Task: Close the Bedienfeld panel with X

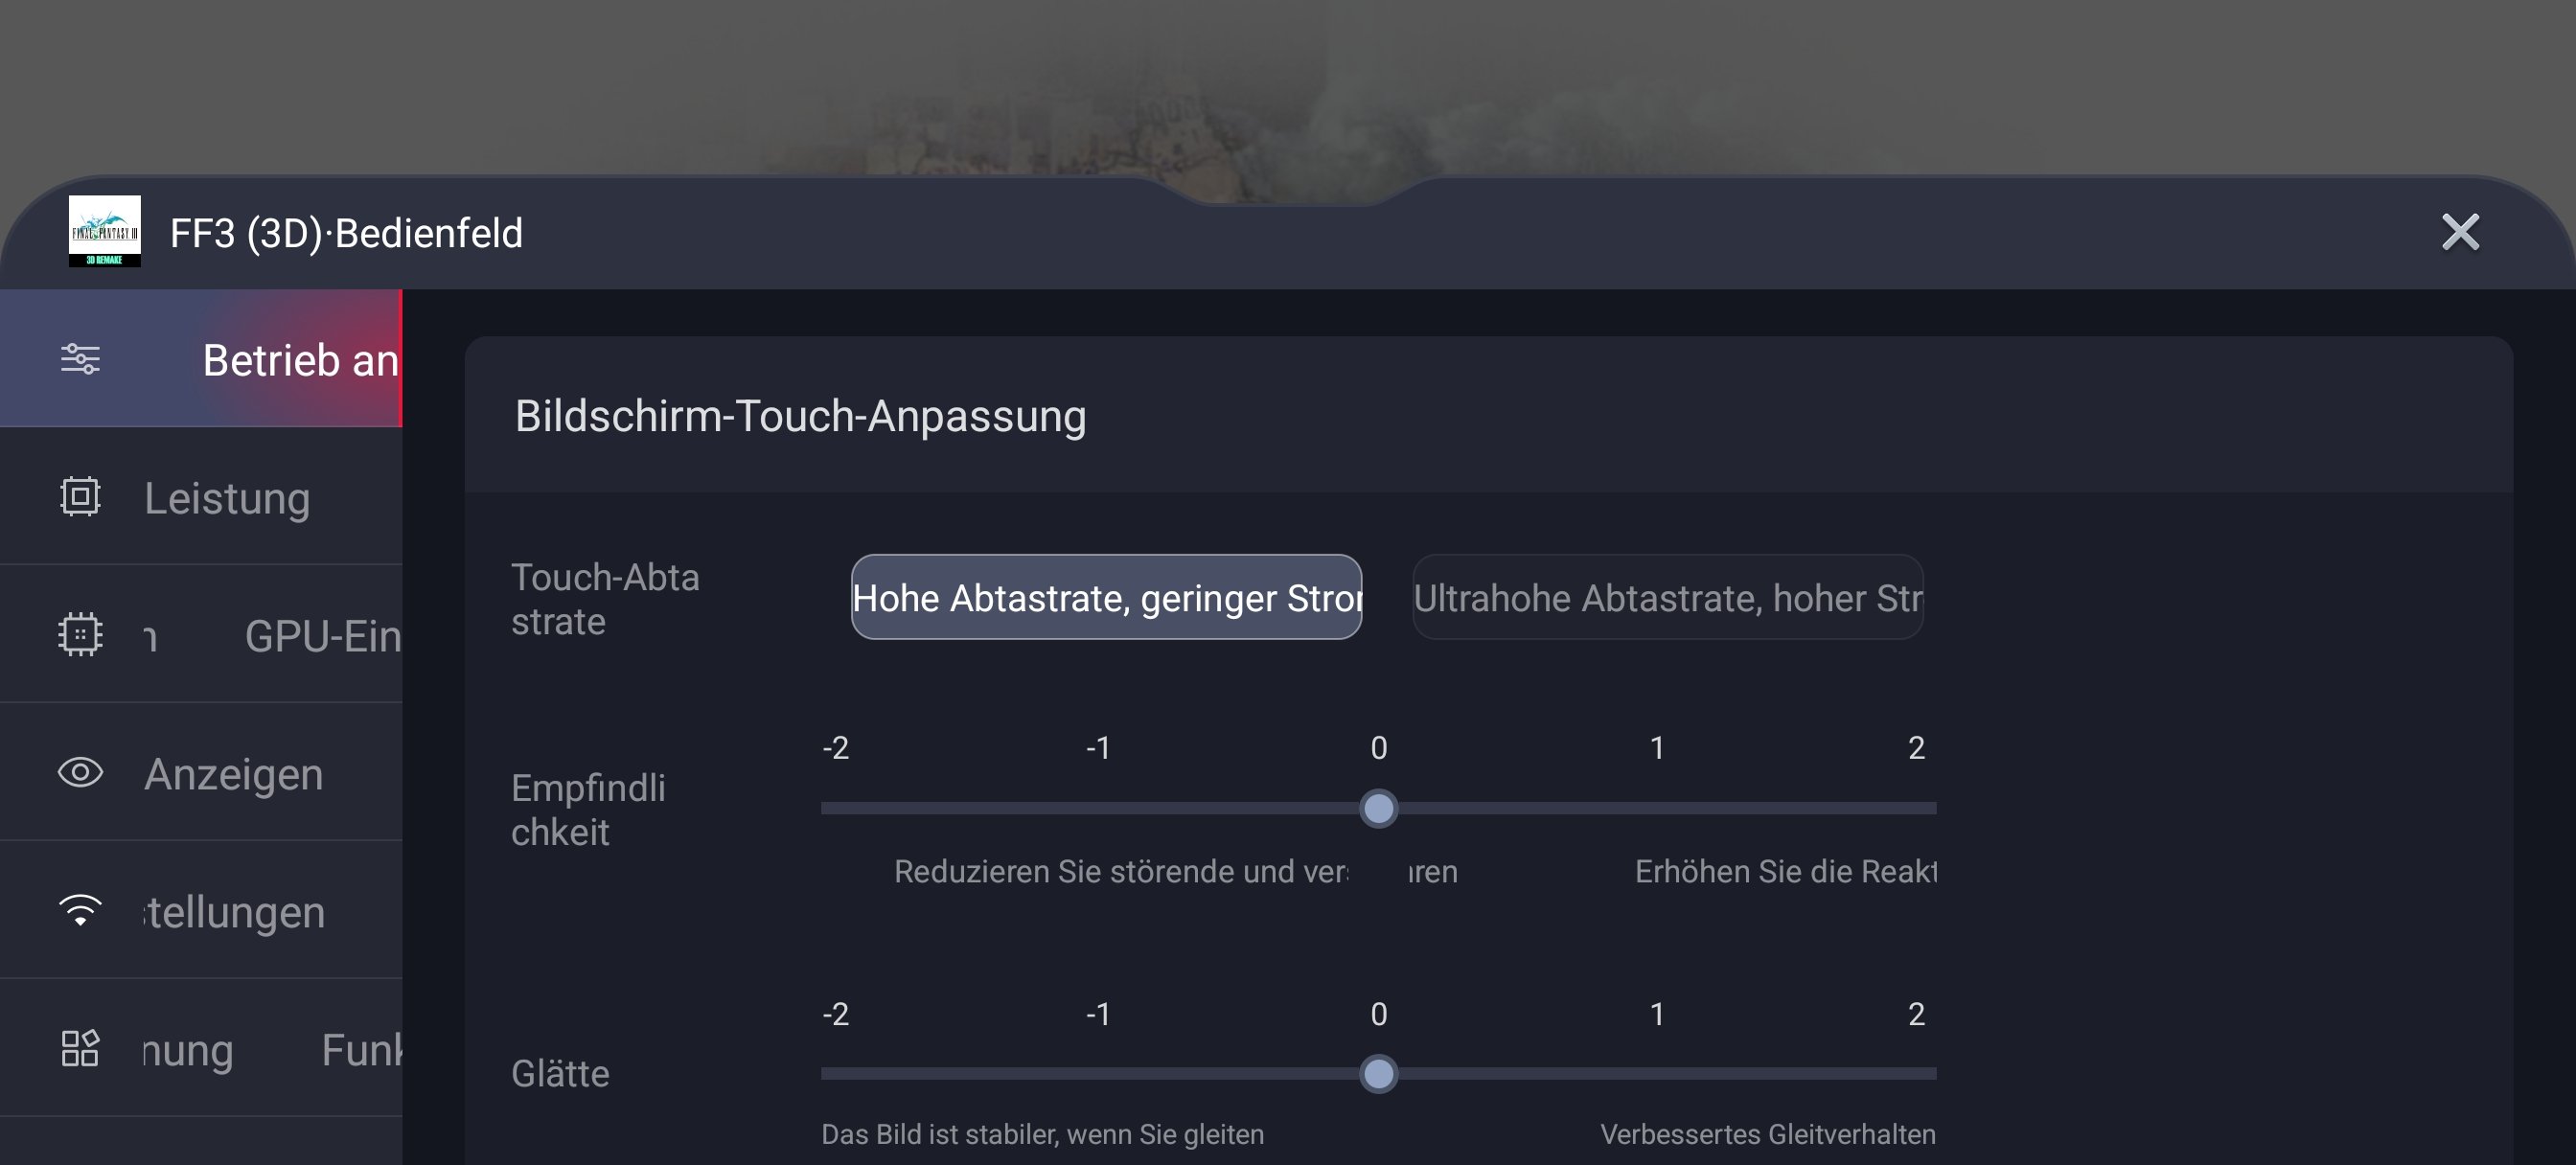Action: click(2460, 232)
